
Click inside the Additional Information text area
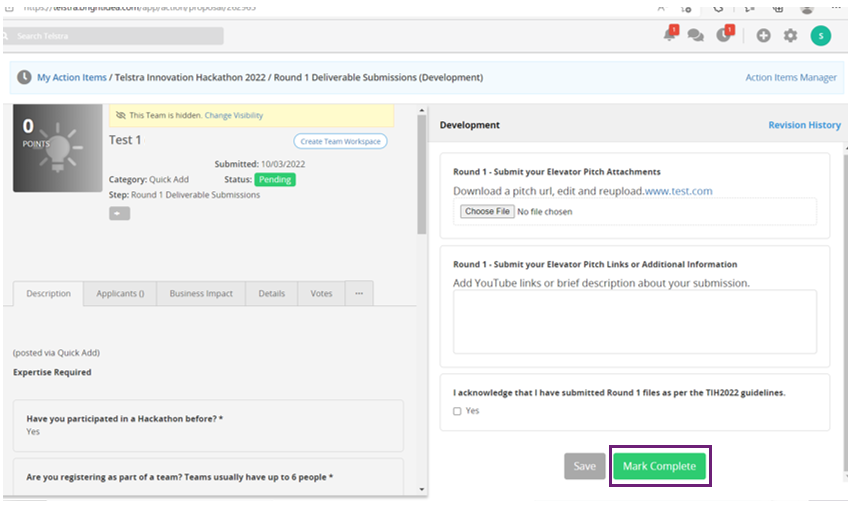point(634,322)
